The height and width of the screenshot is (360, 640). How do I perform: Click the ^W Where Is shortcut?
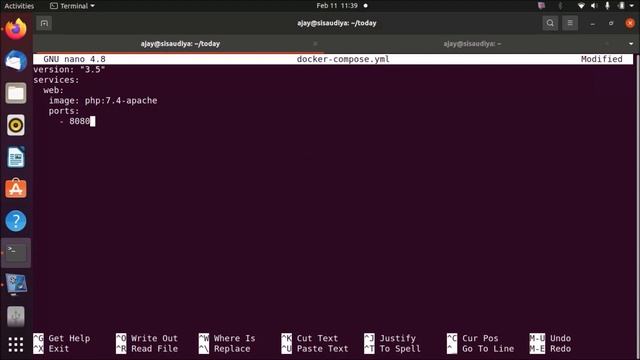pos(227,338)
